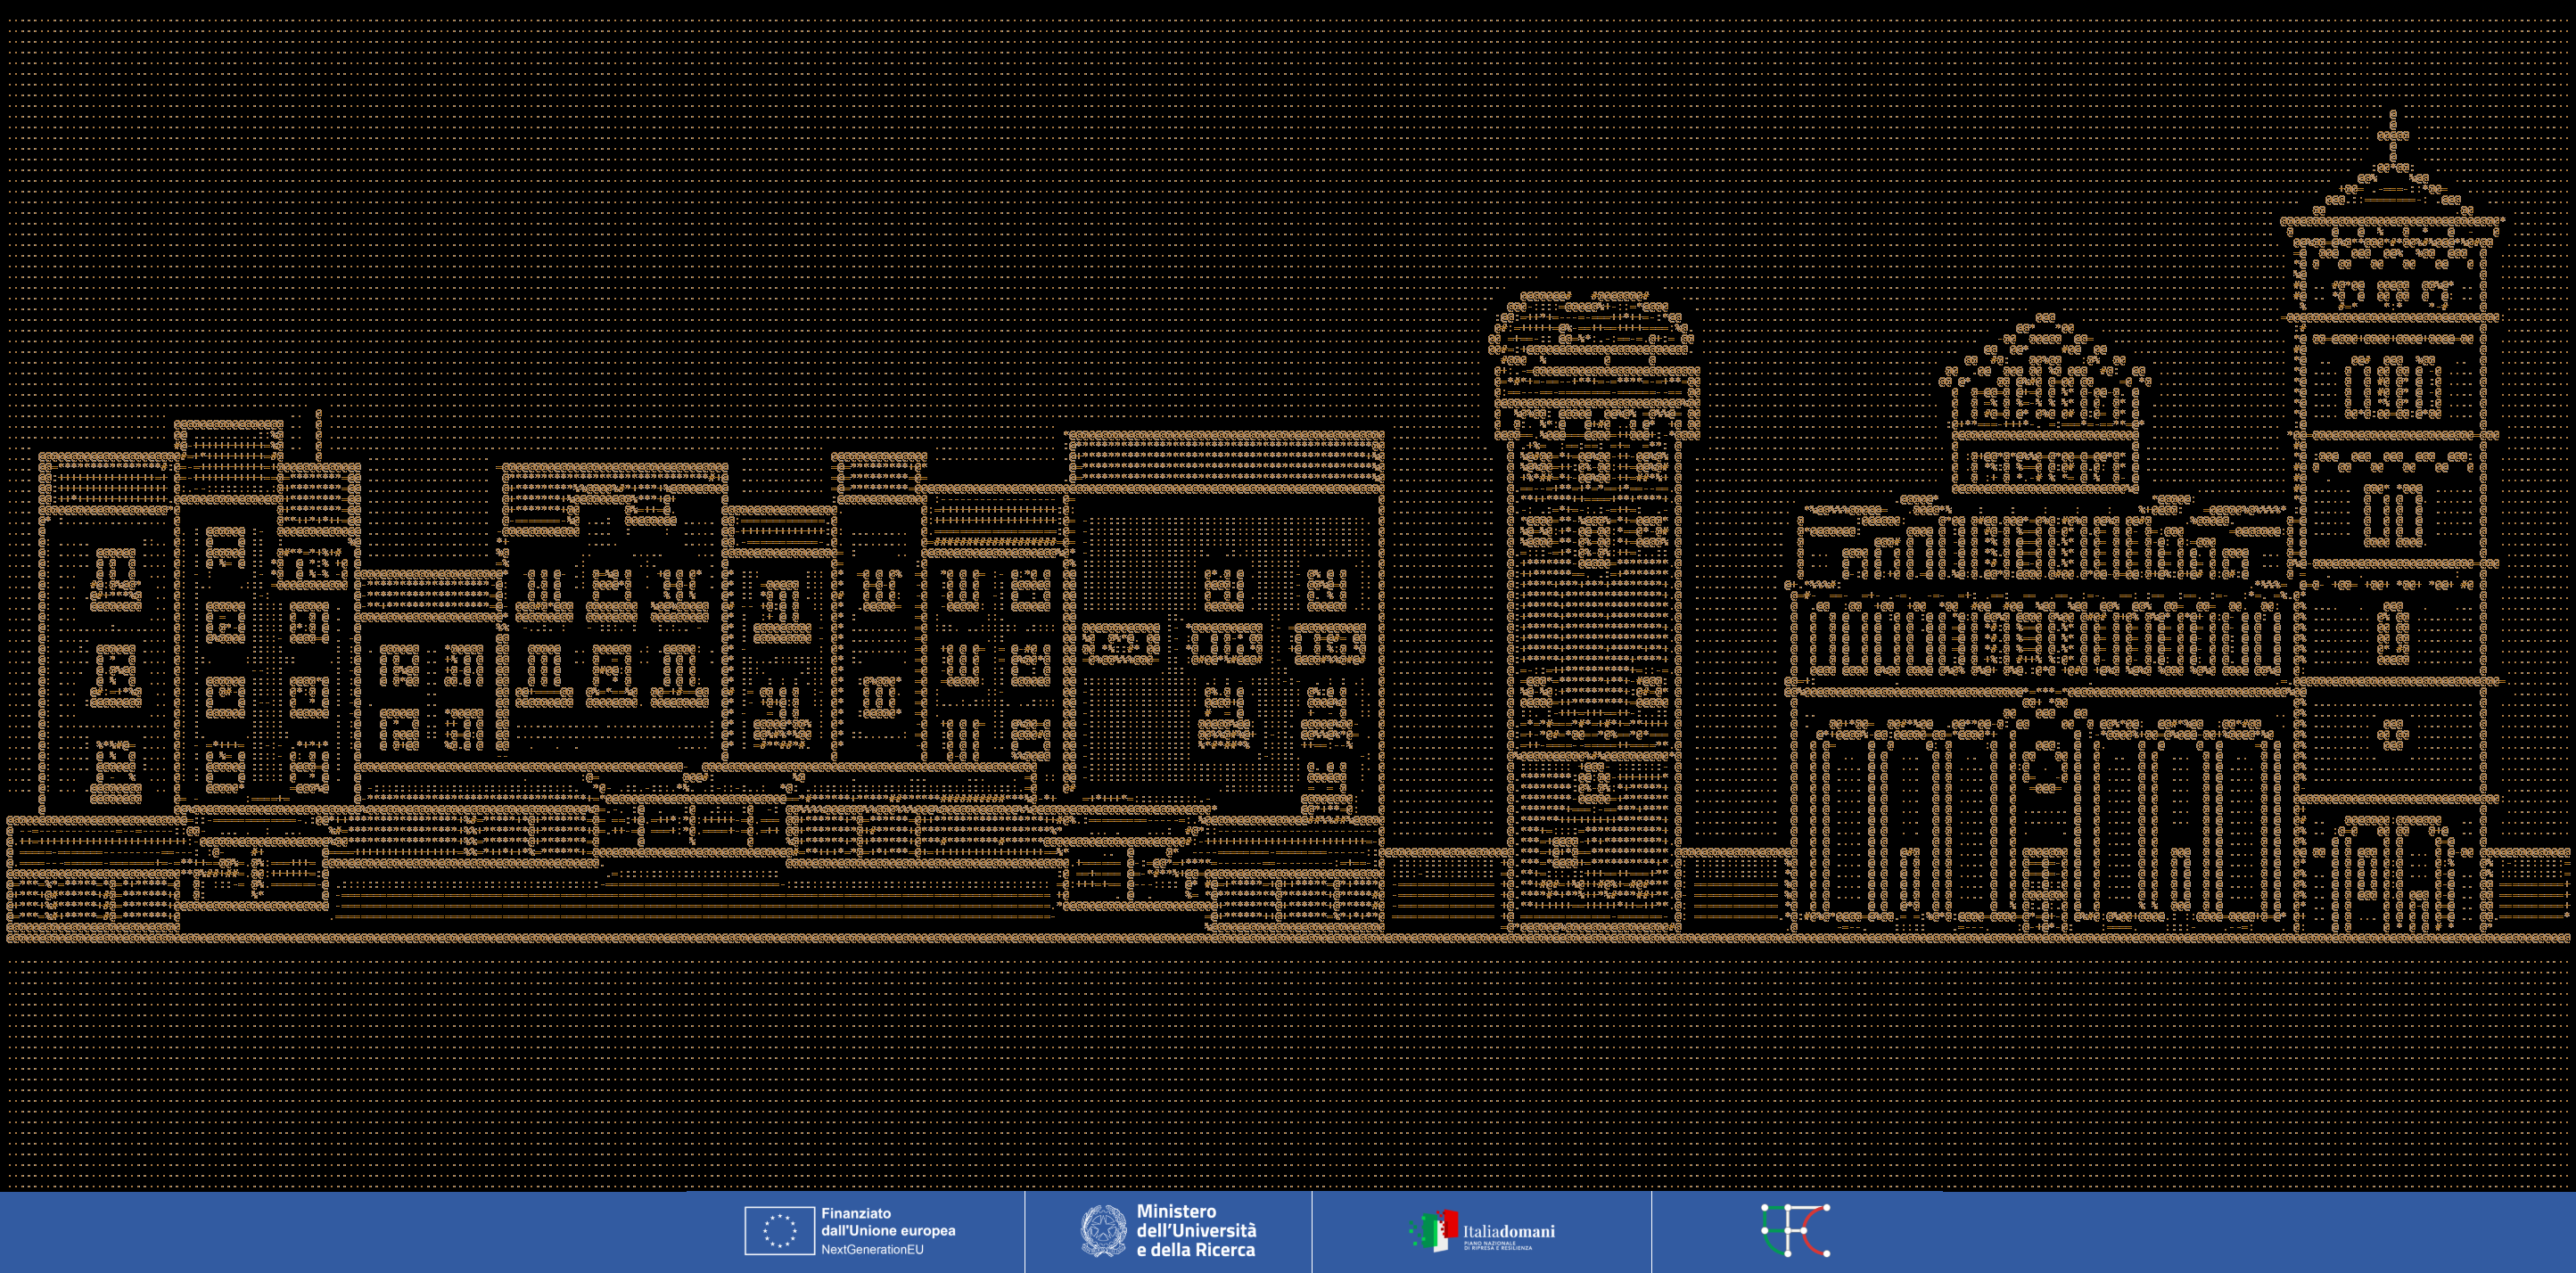Screen dimensions: 2576x1273
Task: Select the Ministero dell'Università emblem
Action: tap(1105, 1232)
